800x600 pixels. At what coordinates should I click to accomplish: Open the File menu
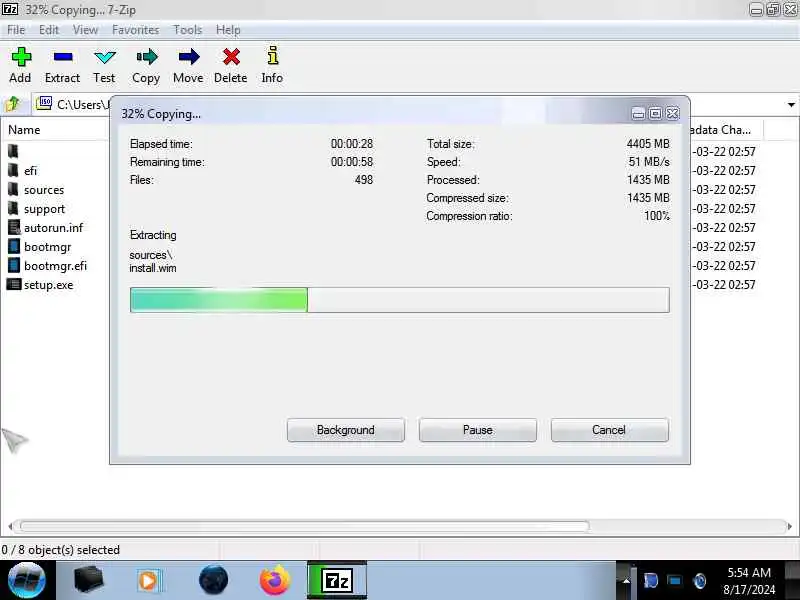[x=16, y=30]
